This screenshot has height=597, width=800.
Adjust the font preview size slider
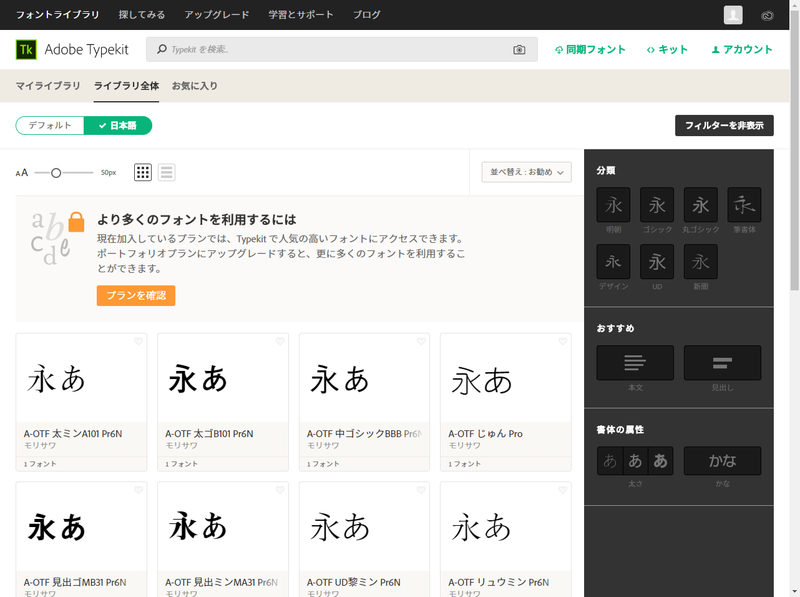tap(57, 171)
